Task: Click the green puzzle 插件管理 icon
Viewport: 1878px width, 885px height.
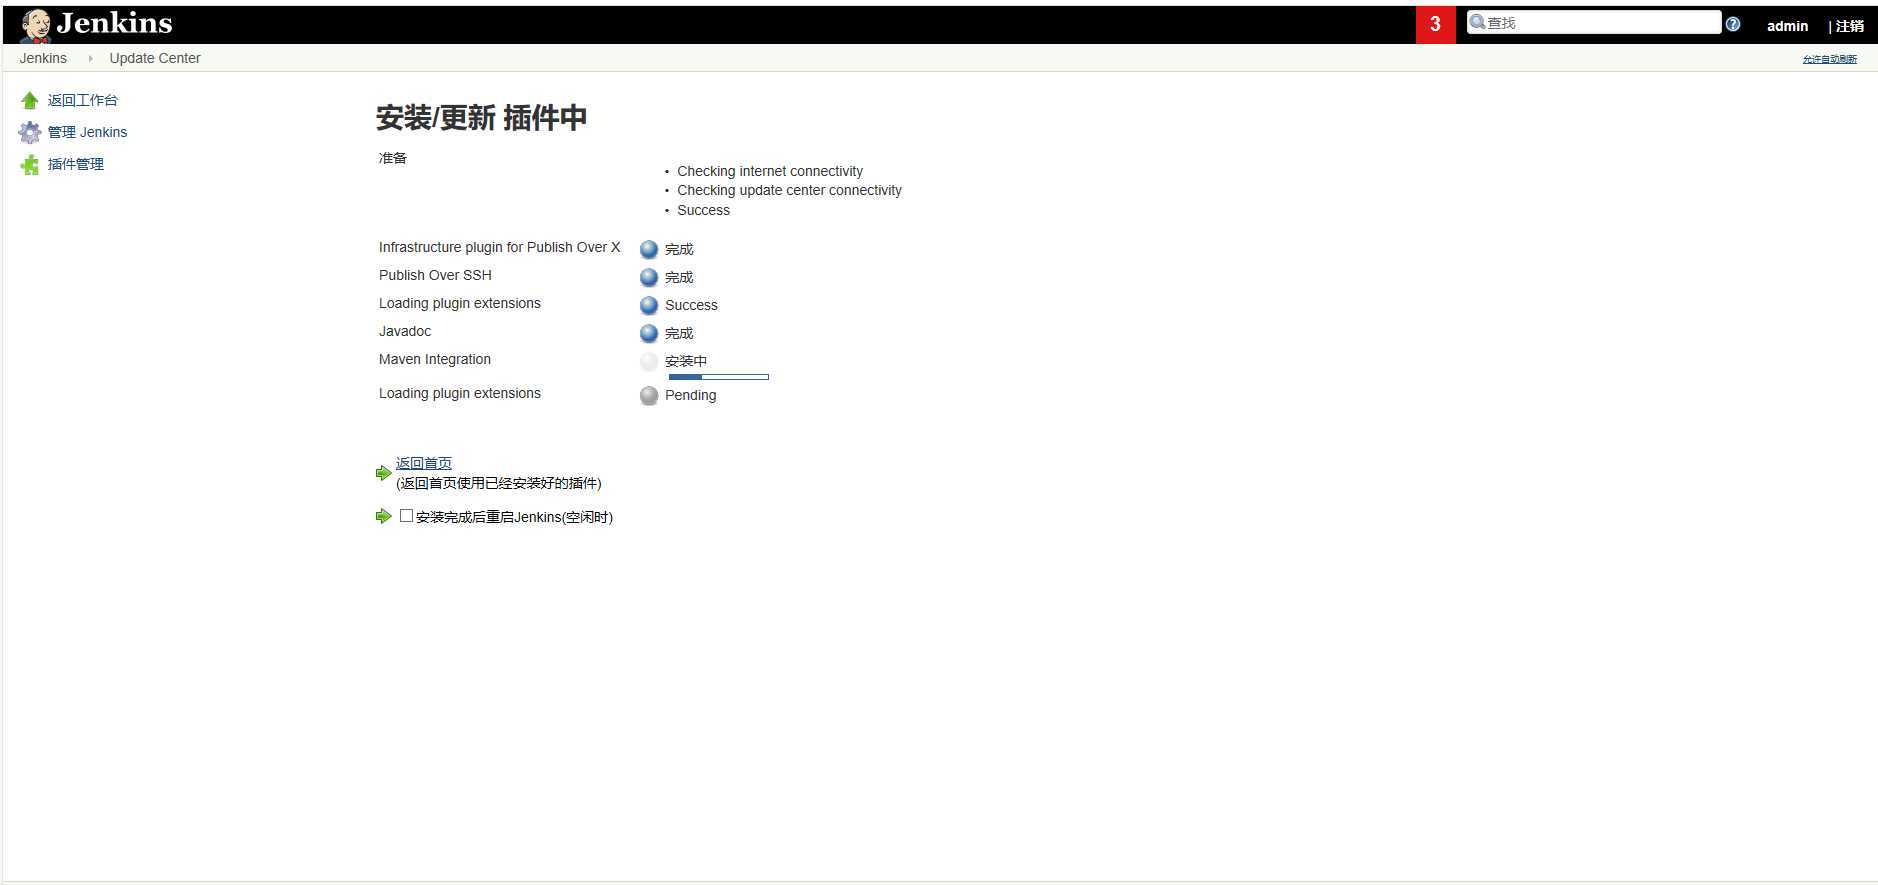Action: (30, 164)
